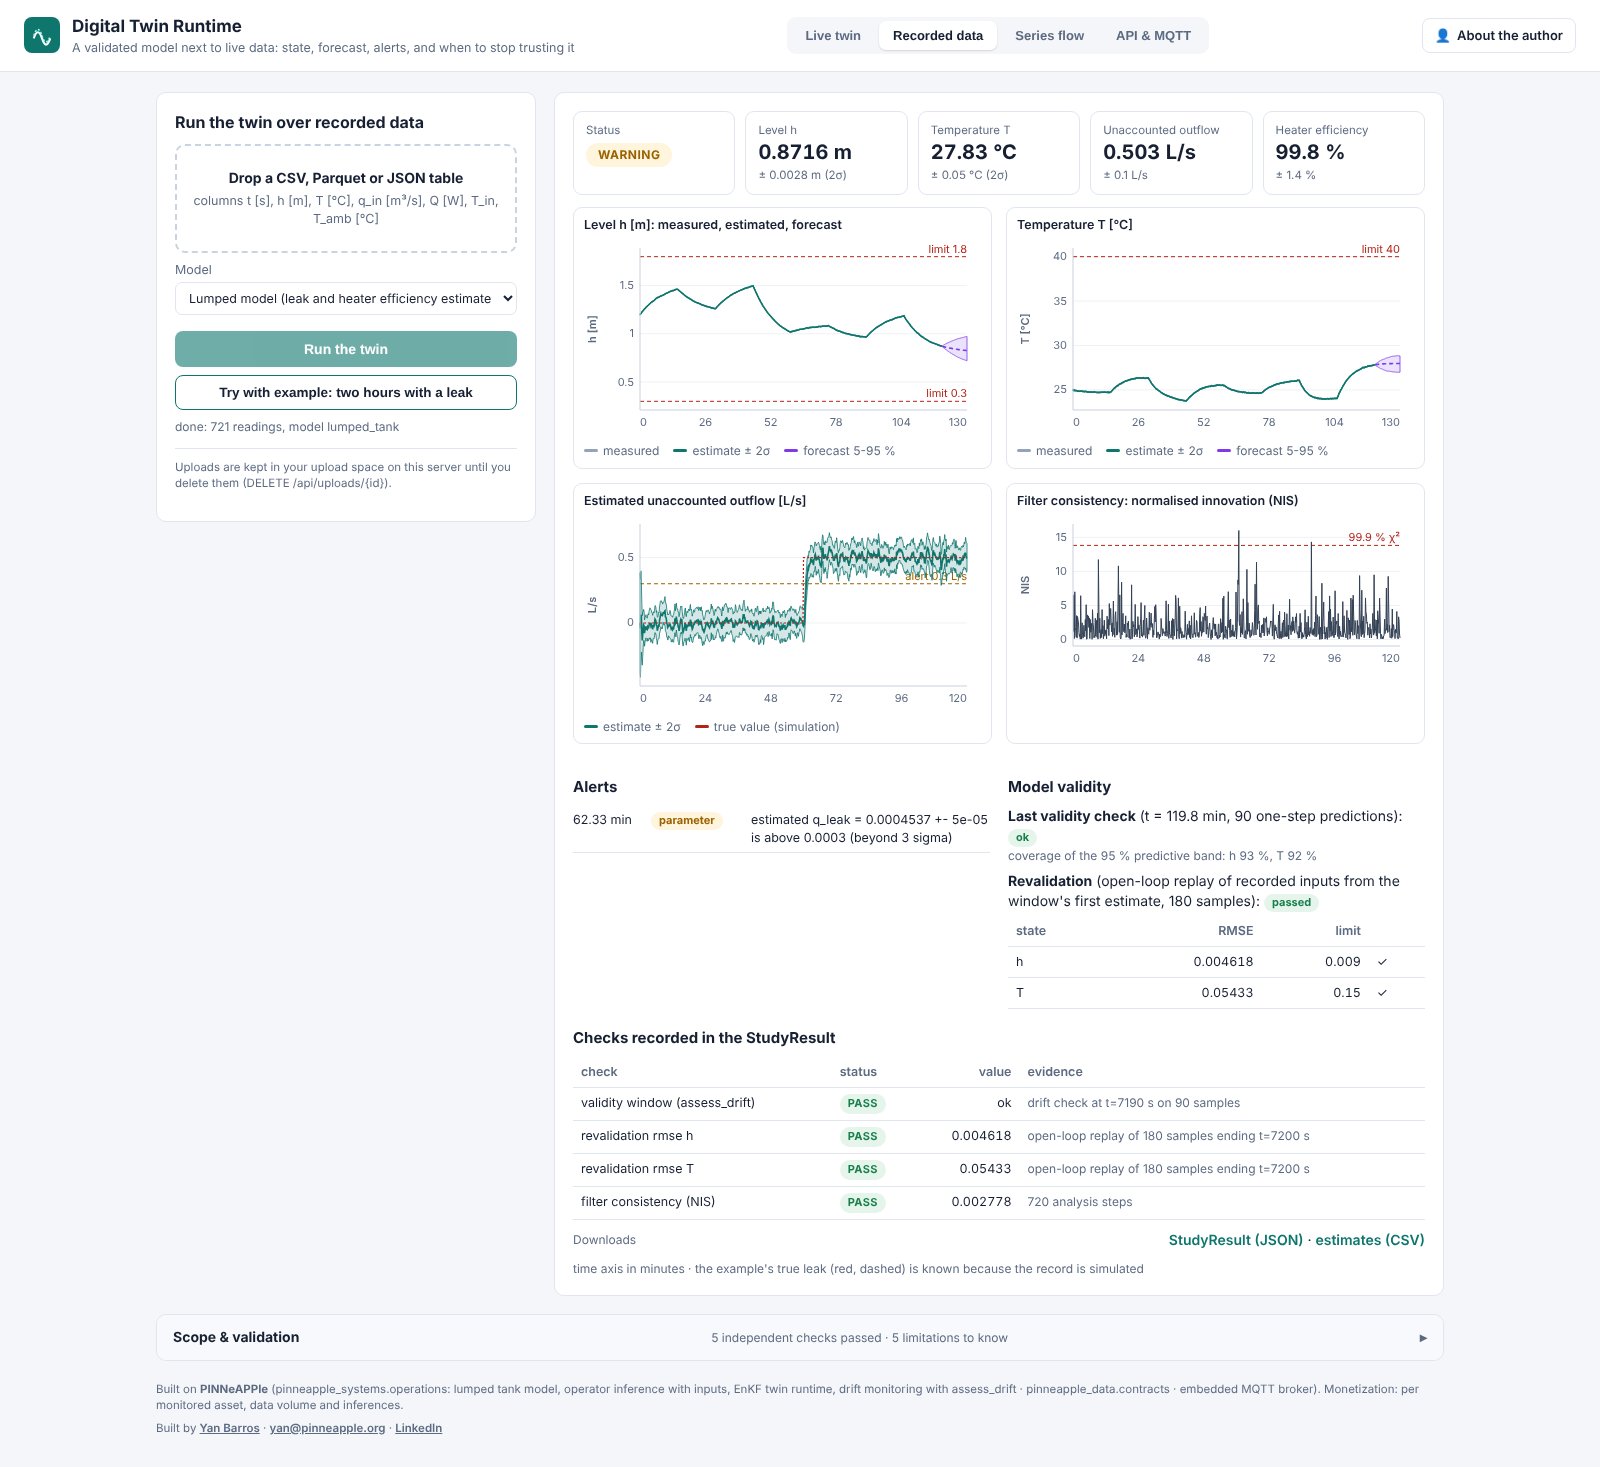Open the Series flow tab
1600x1467 pixels.
pos(1049,36)
